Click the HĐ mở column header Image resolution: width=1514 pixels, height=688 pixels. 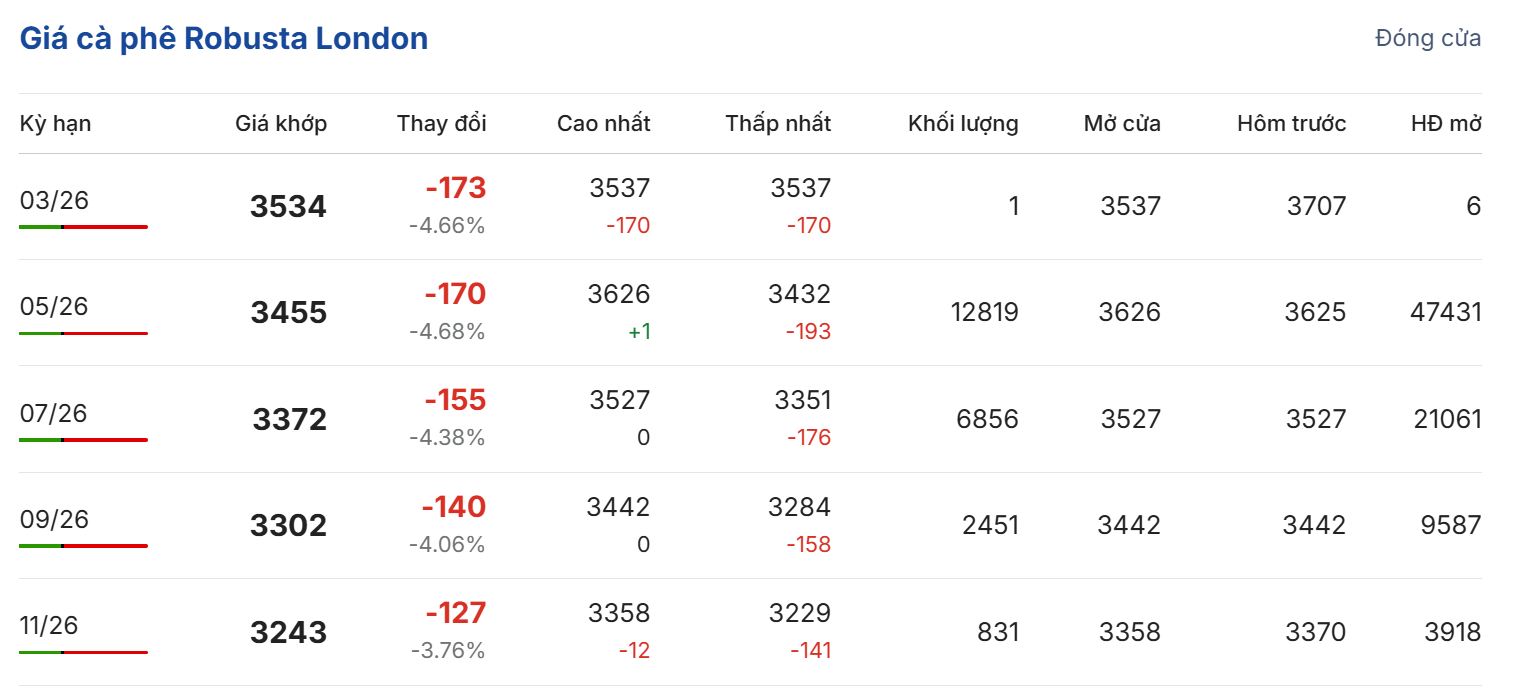tap(1446, 123)
